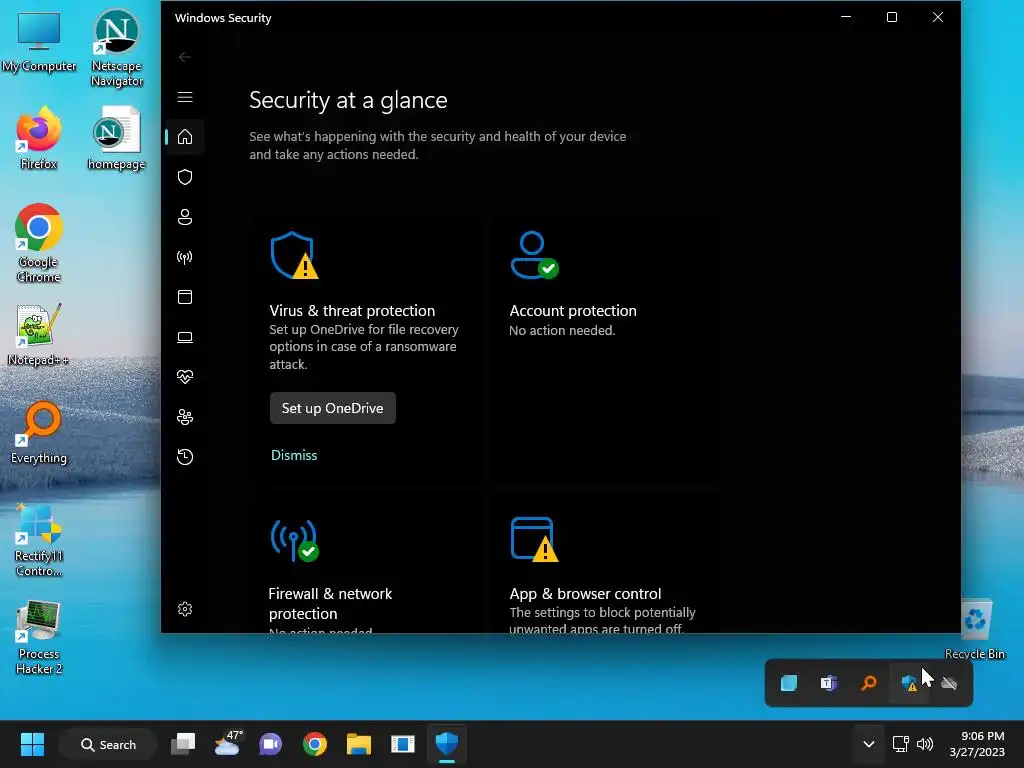Dismiss the OneDrive recommendation
Viewport: 1024px width, 768px height.
[294, 455]
